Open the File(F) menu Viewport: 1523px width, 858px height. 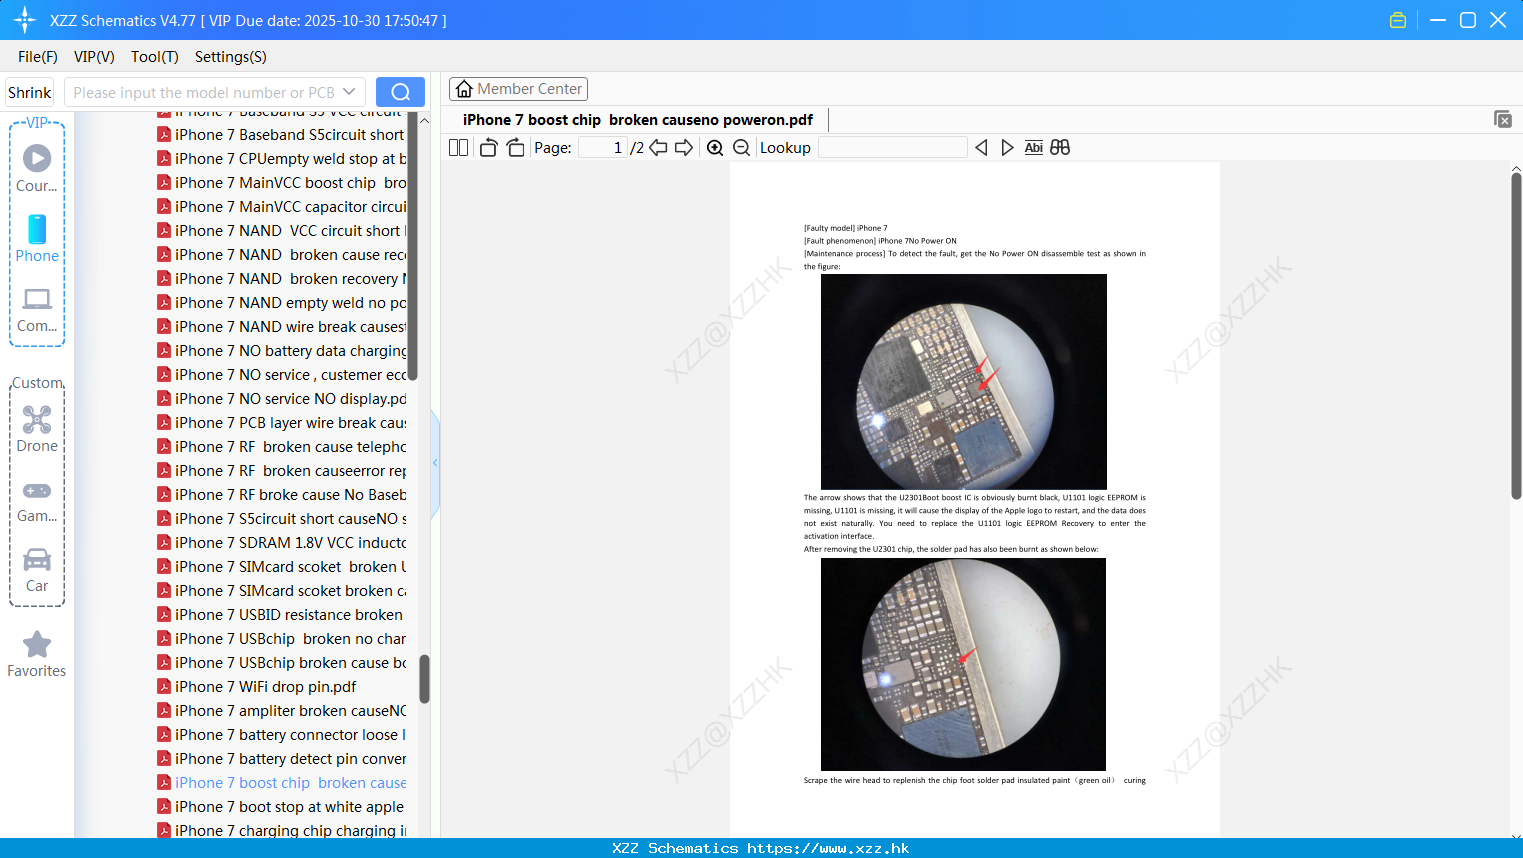[38, 57]
